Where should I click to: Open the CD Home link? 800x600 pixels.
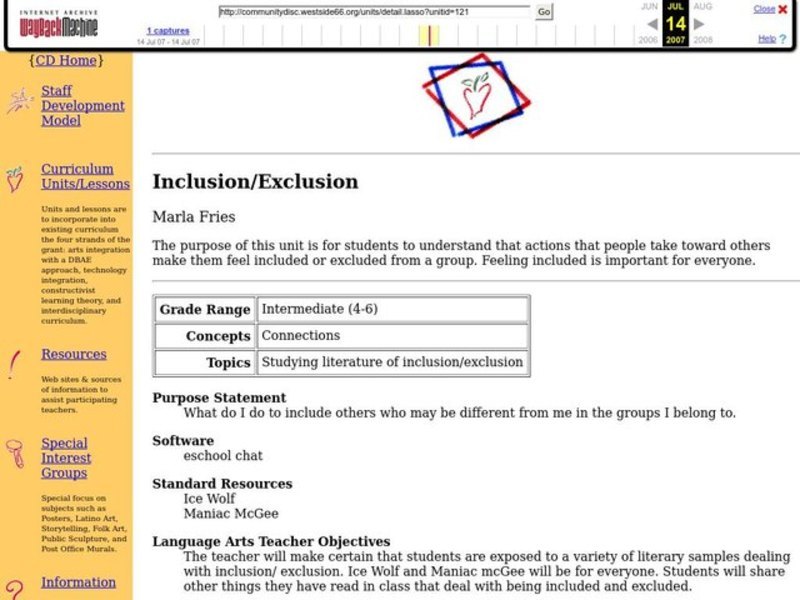pos(66,60)
